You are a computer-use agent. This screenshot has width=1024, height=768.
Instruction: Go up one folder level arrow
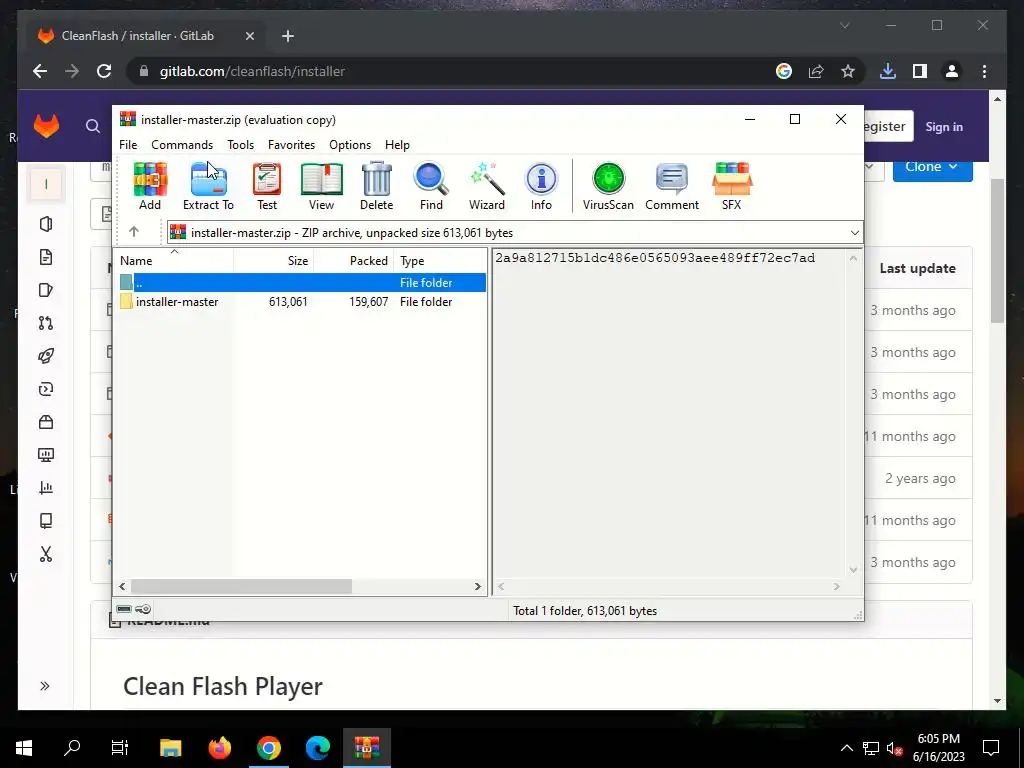pos(134,232)
